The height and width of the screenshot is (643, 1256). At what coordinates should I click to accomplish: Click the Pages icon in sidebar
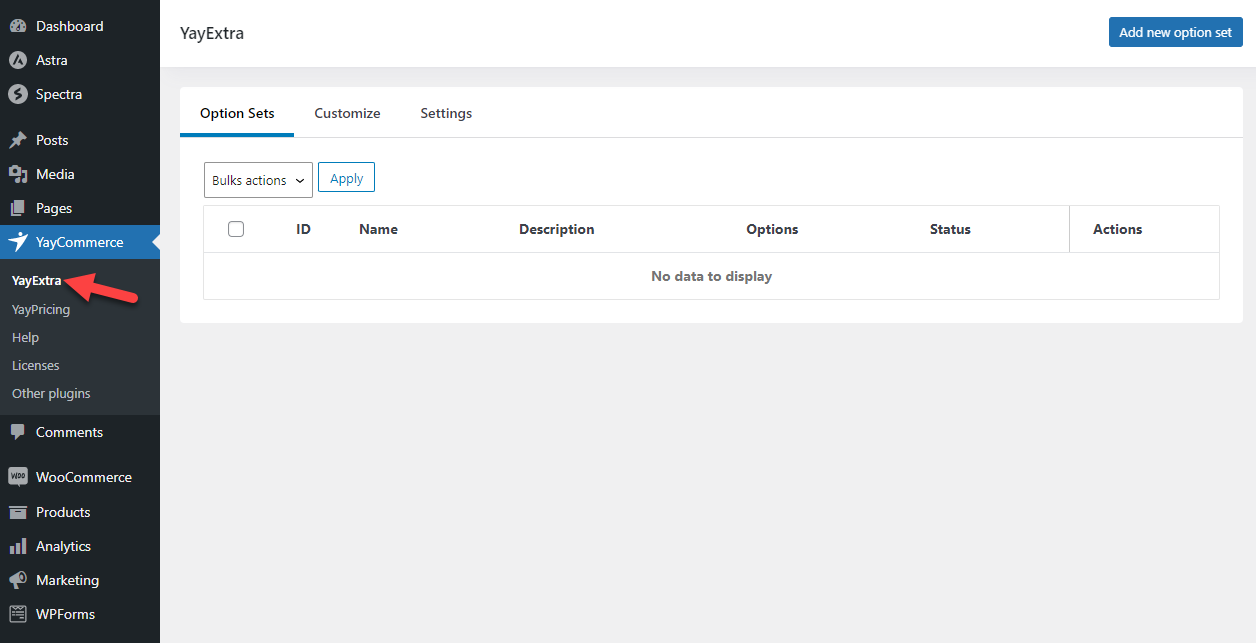18,208
